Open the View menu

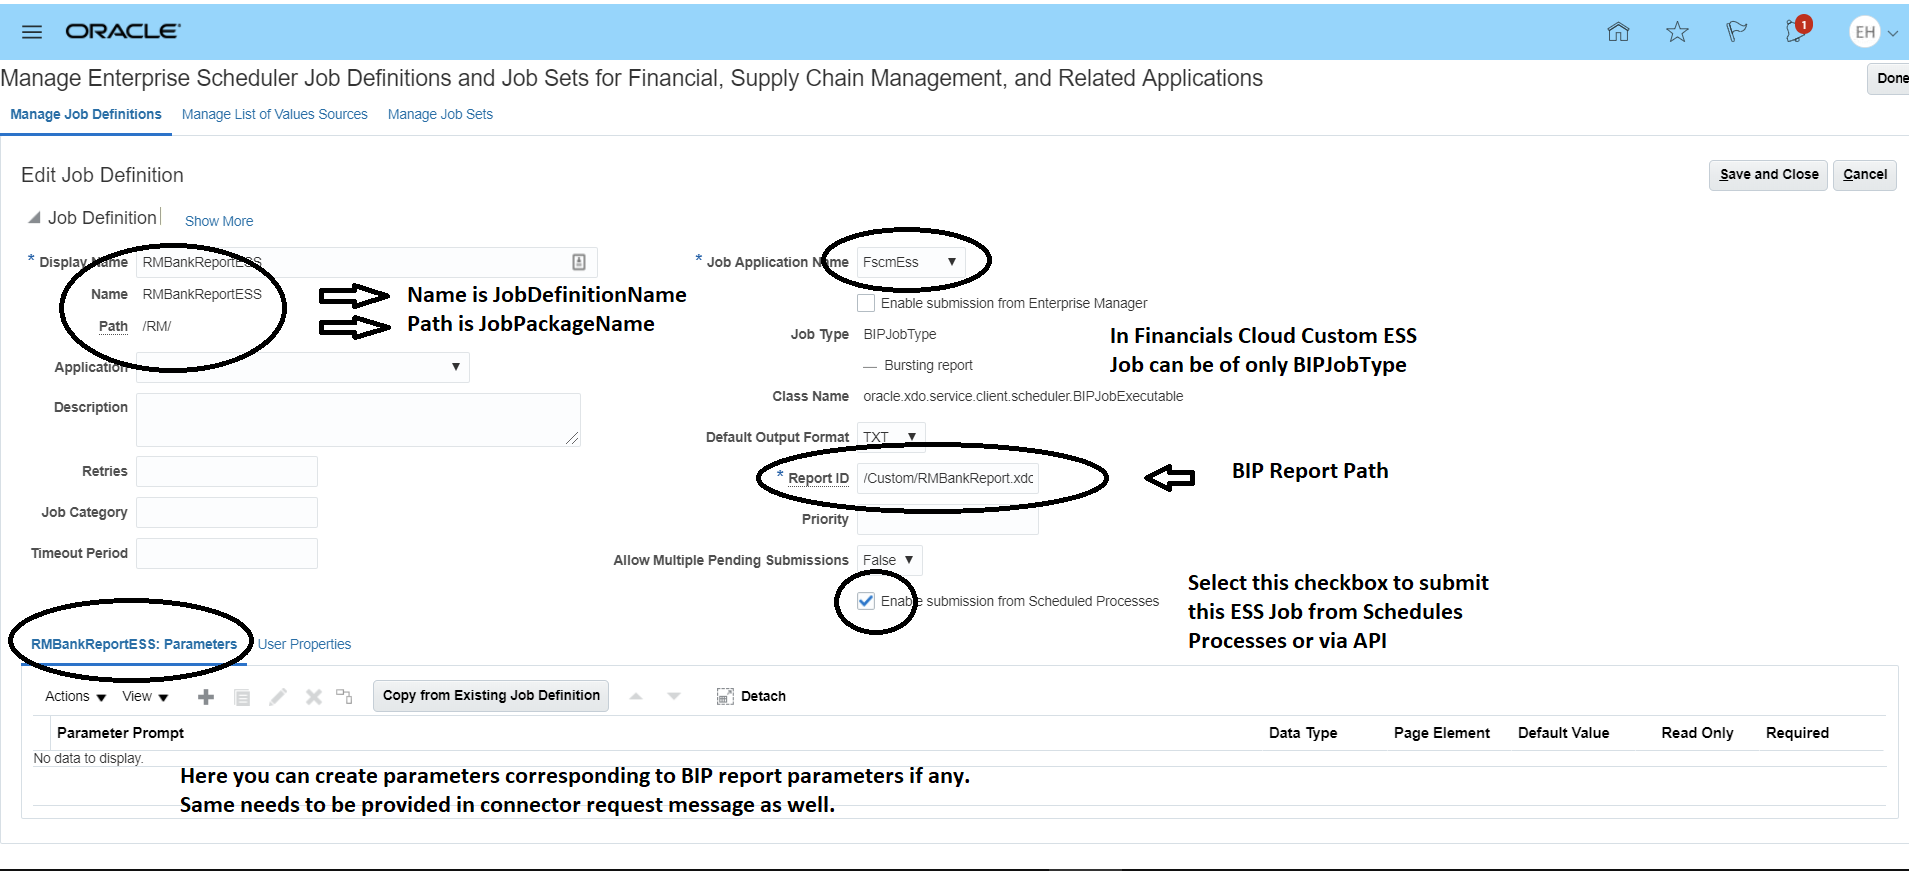pos(145,696)
